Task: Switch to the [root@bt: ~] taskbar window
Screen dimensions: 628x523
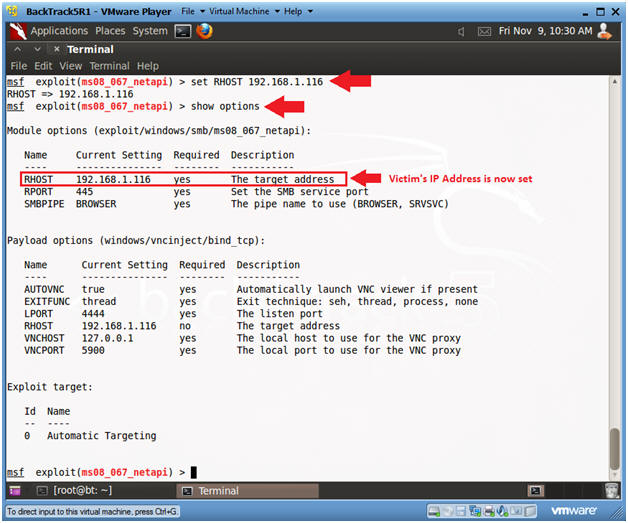Action: point(74,490)
